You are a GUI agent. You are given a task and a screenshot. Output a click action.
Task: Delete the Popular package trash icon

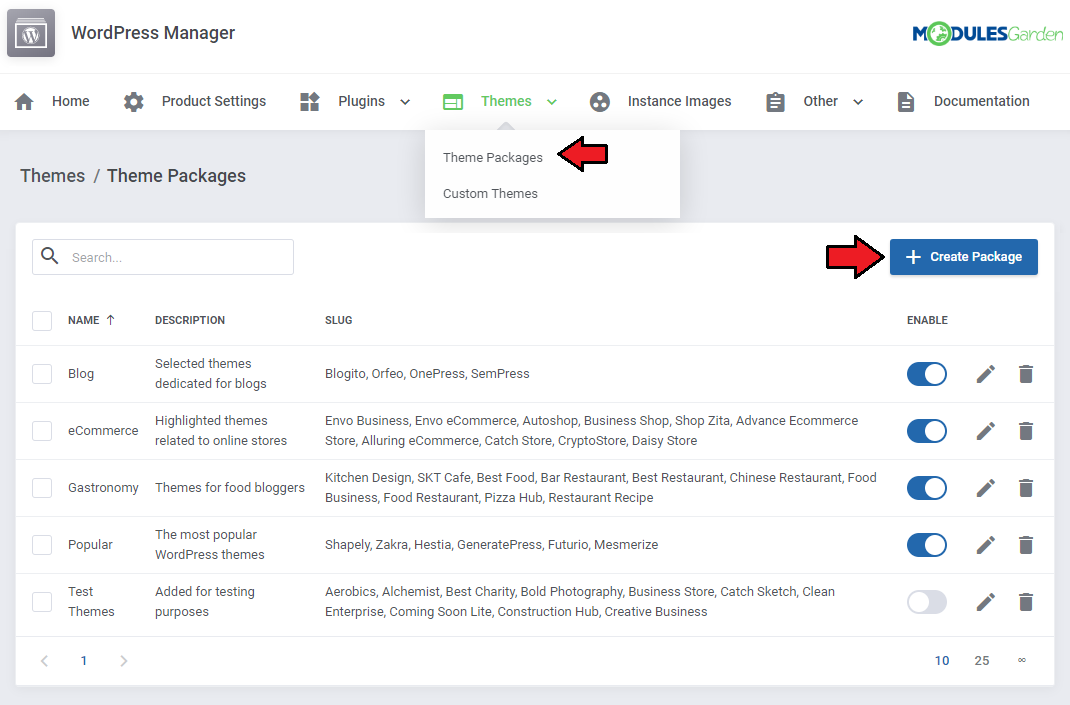(x=1026, y=545)
